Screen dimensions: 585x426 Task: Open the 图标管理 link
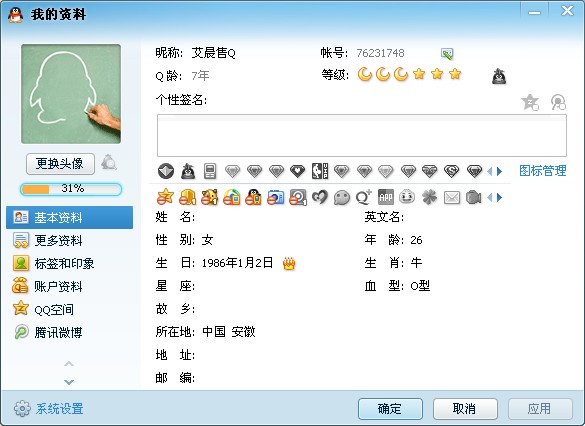pos(543,171)
